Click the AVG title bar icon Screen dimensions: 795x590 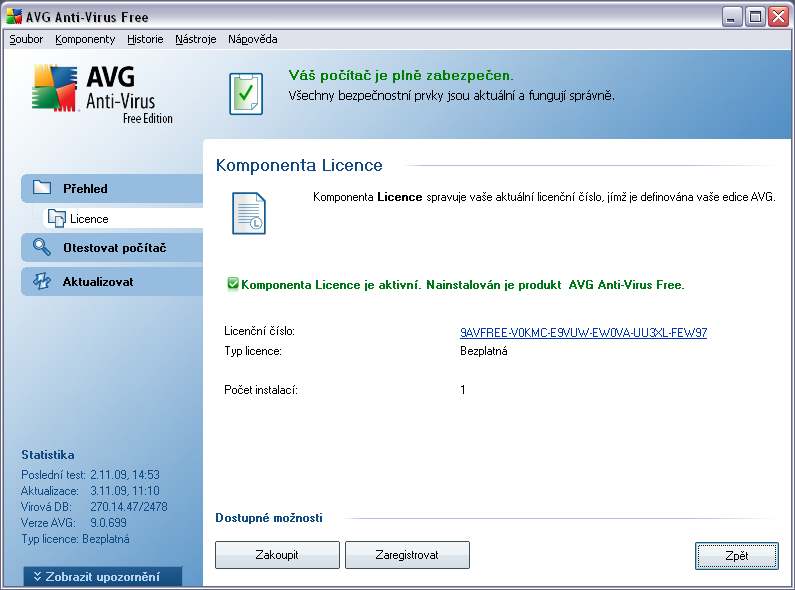click(x=14, y=17)
